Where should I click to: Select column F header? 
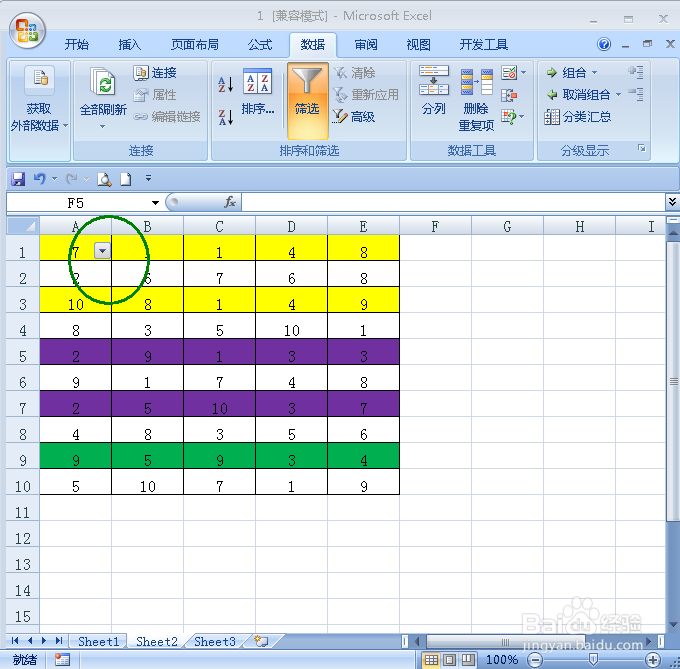pyautogui.click(x=435, y=226)
